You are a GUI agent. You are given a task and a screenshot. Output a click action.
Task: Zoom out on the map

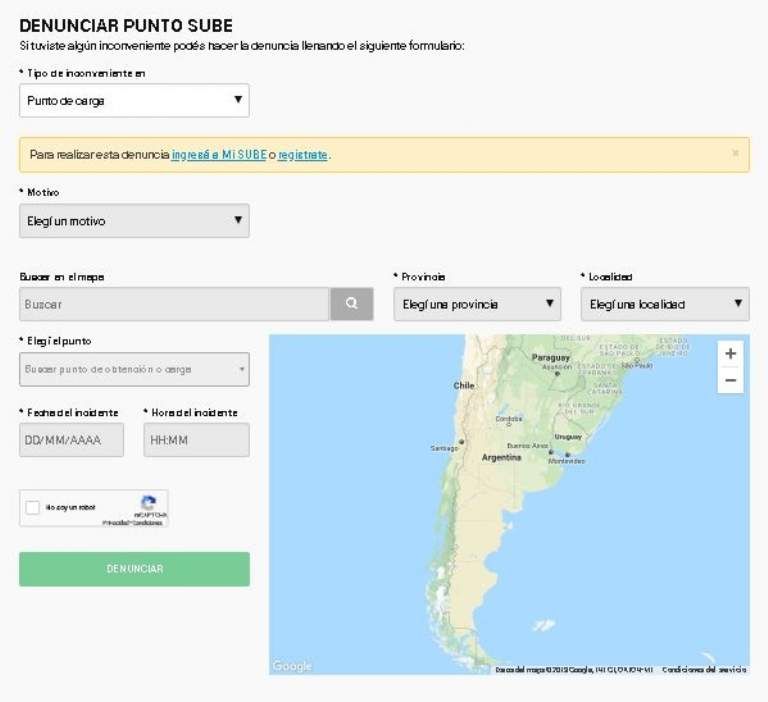[x=730, y=380]
